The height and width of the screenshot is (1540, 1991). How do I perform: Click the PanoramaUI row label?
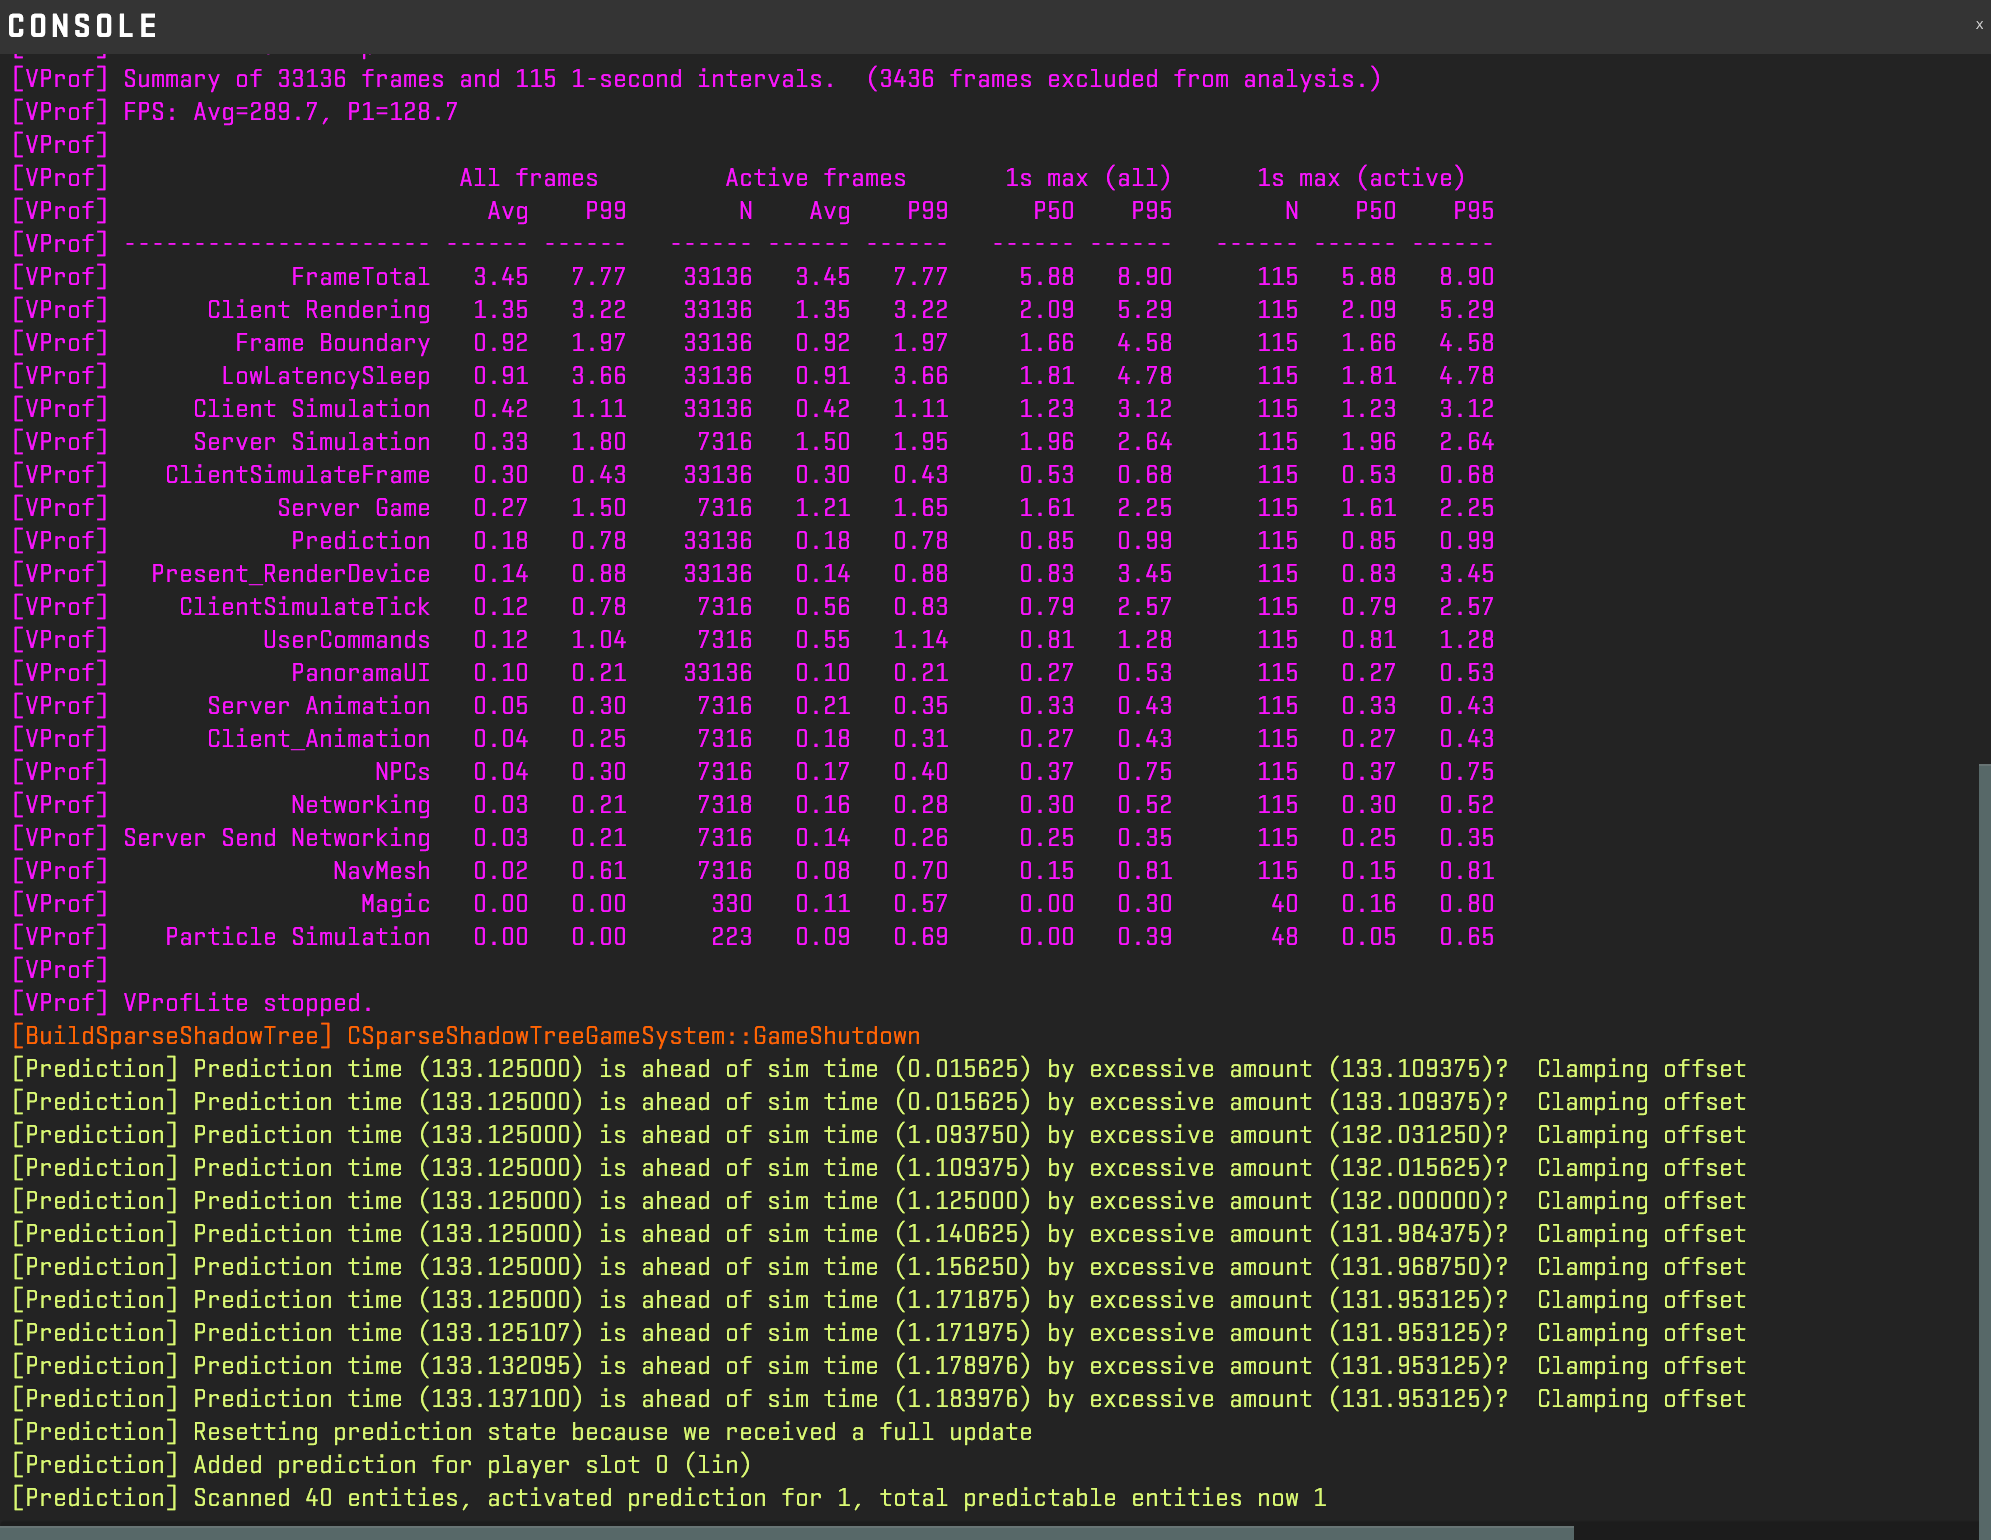point(360,673)
